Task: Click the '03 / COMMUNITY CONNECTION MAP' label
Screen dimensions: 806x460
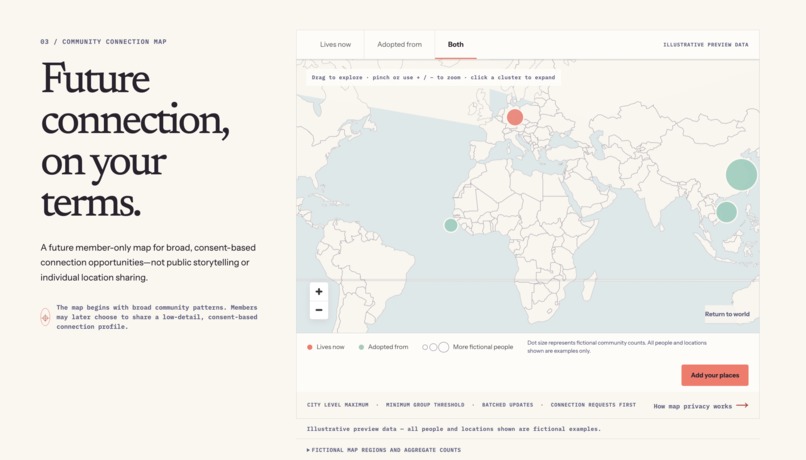Action: (103, 42)
